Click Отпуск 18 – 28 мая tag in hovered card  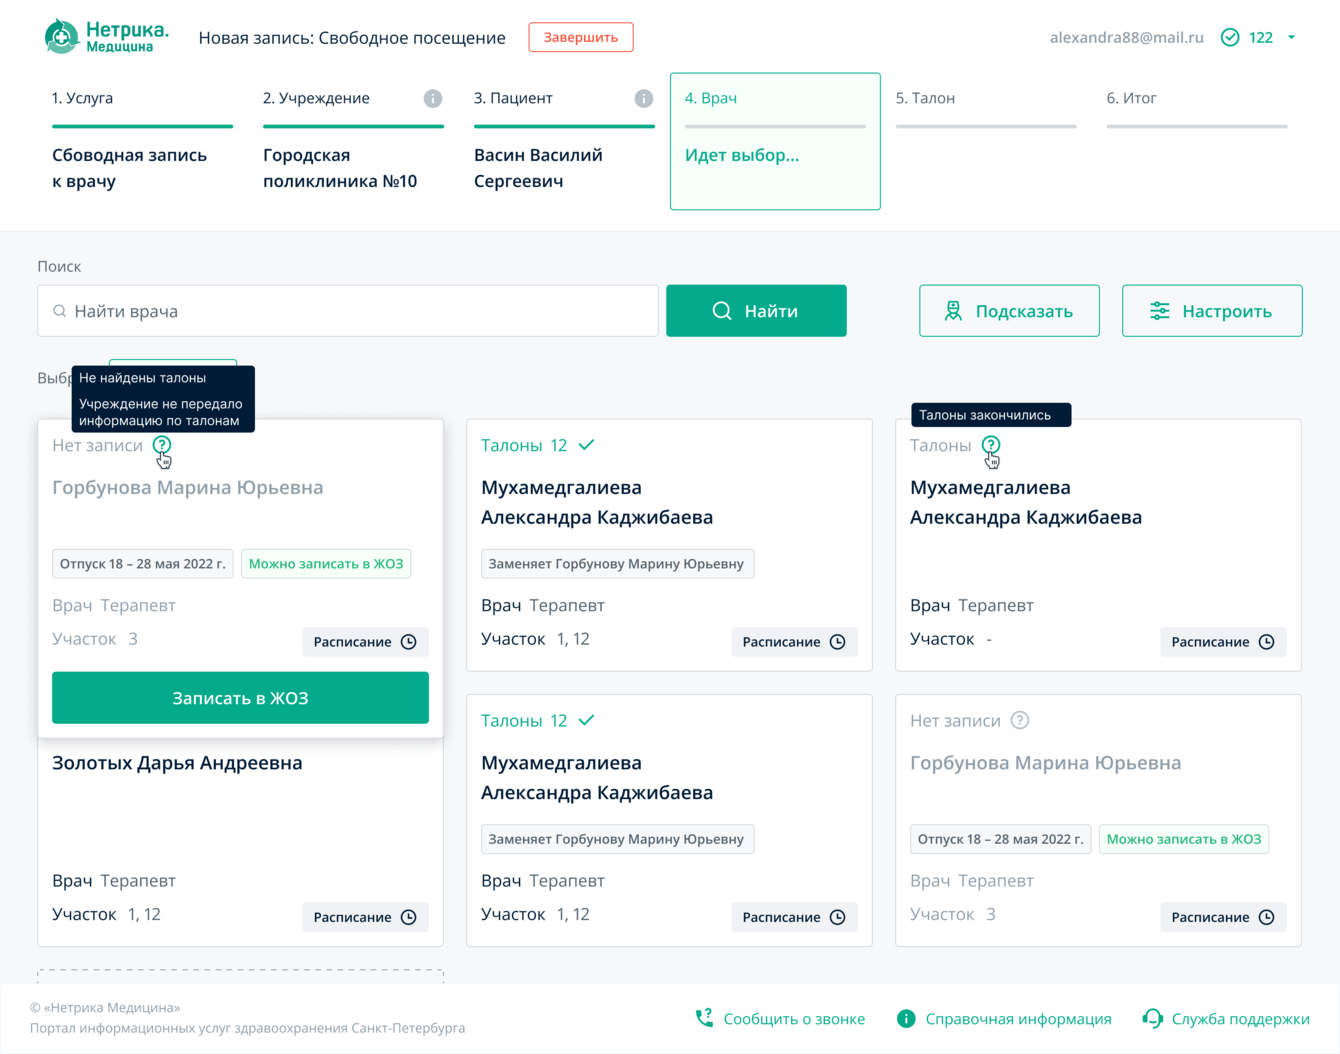(x=142, y=564)
